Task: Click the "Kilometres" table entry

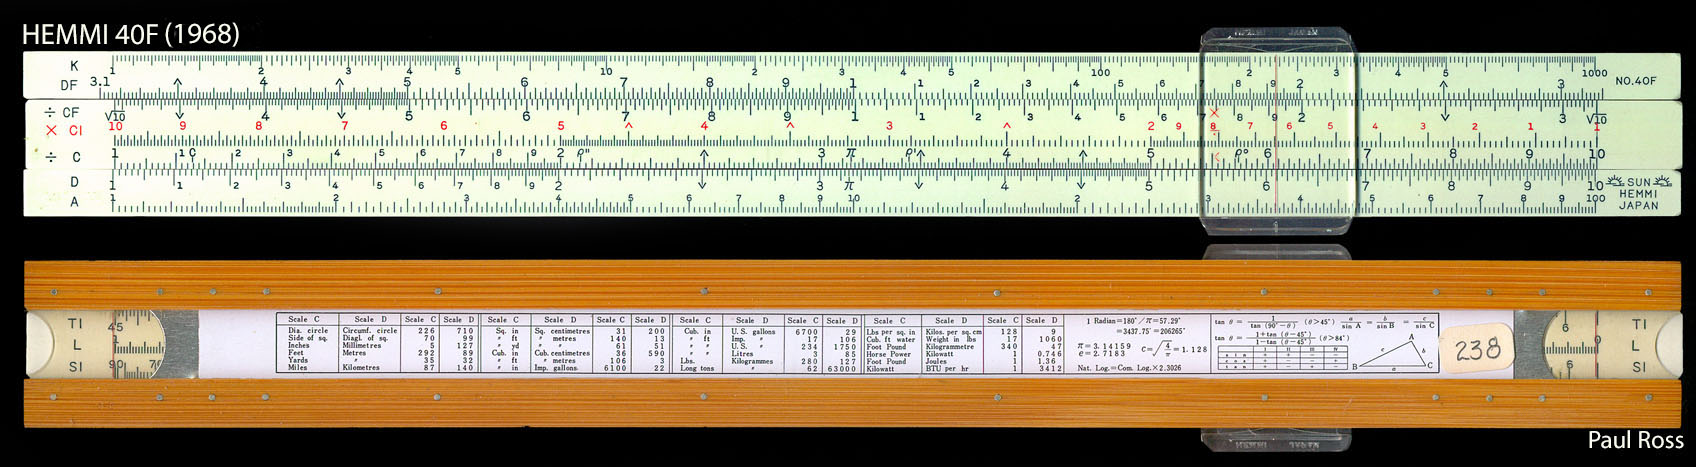Action: pyautogui.click(x=361, y=367)
